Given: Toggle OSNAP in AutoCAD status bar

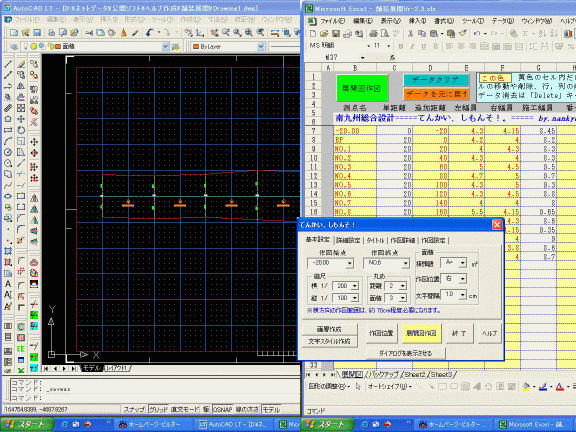Looking at the screenshot, I should pyautogui.click(x=222, y=409).
